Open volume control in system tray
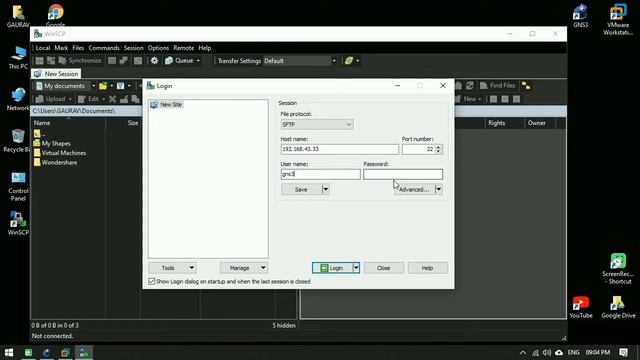The image size is (640, 360). click(x=547, y=352)
